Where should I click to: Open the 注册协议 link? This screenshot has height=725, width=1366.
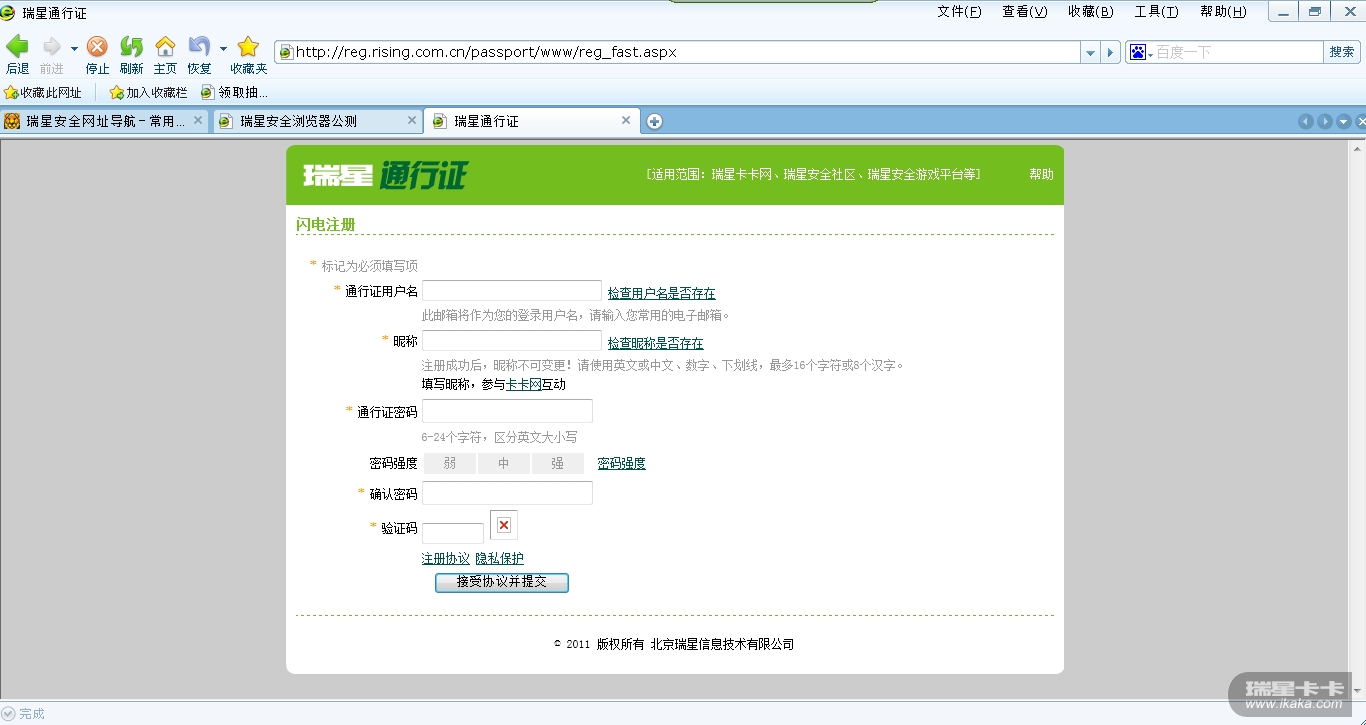pos(446,558)
